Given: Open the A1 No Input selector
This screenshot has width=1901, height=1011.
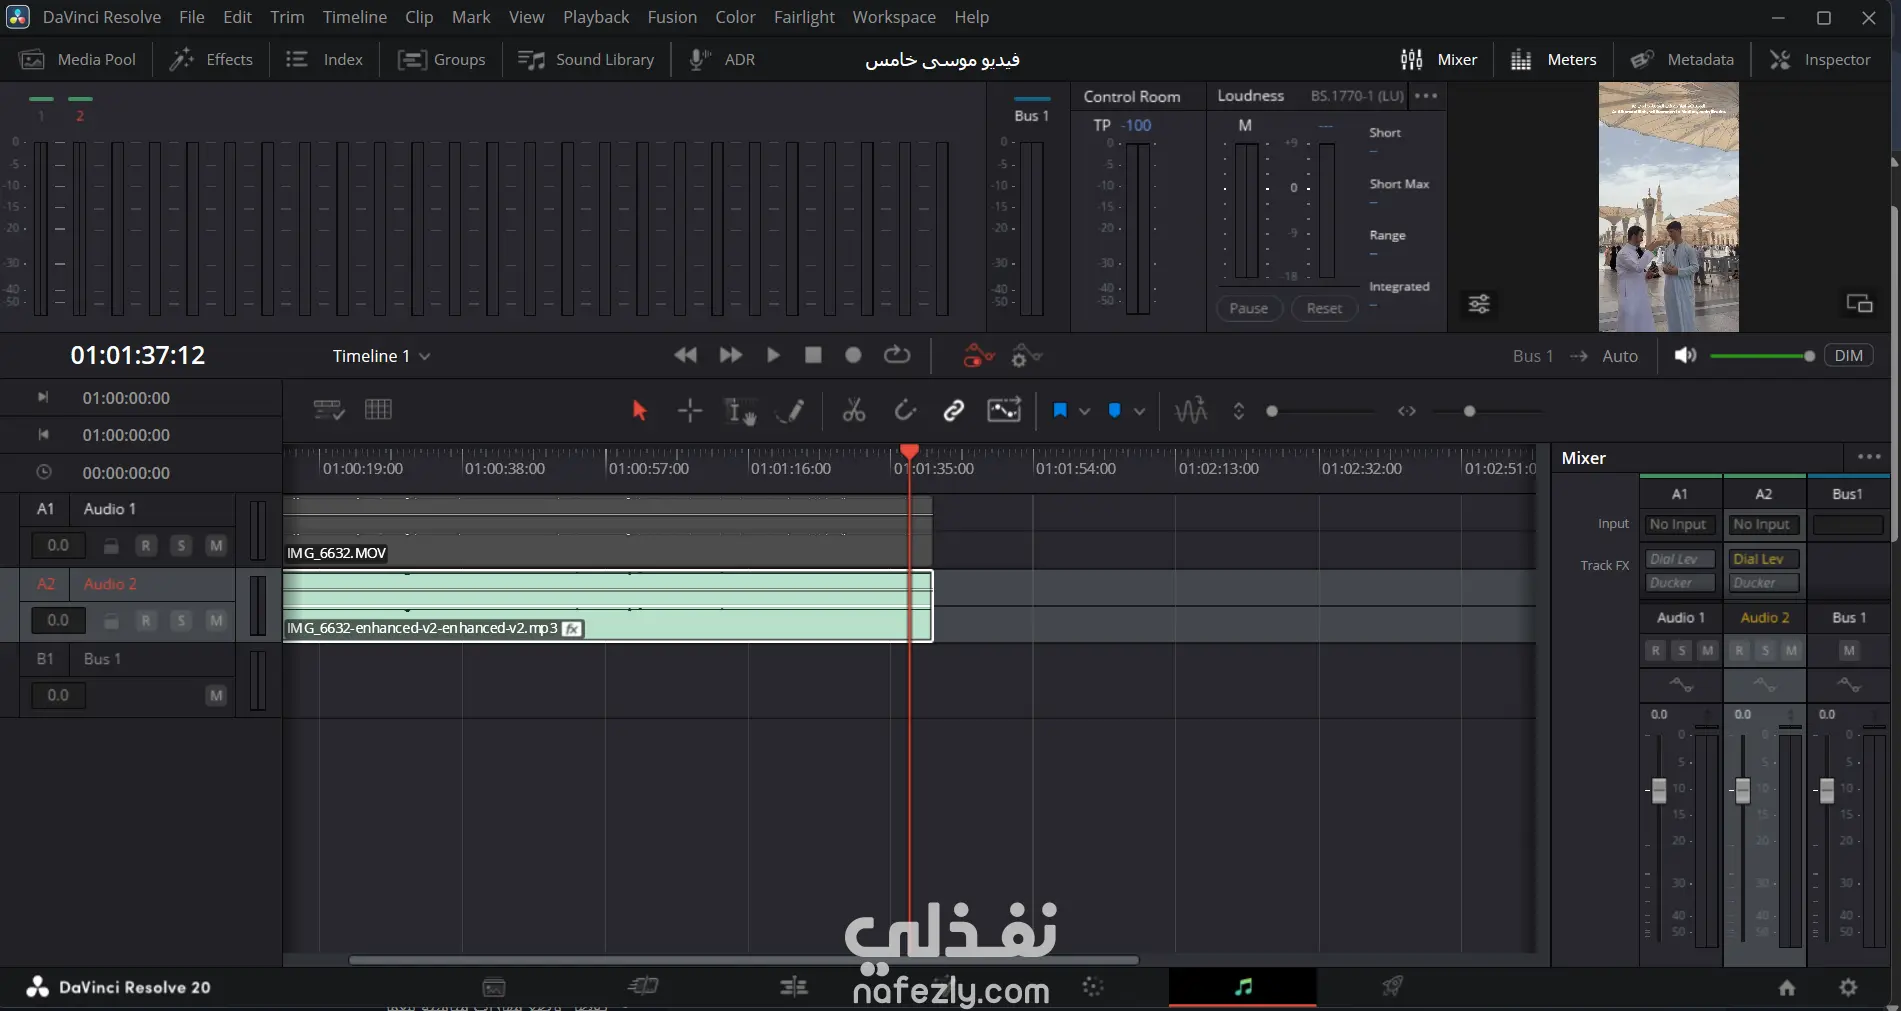Looking at the screenshot, I should [1679, 524].
